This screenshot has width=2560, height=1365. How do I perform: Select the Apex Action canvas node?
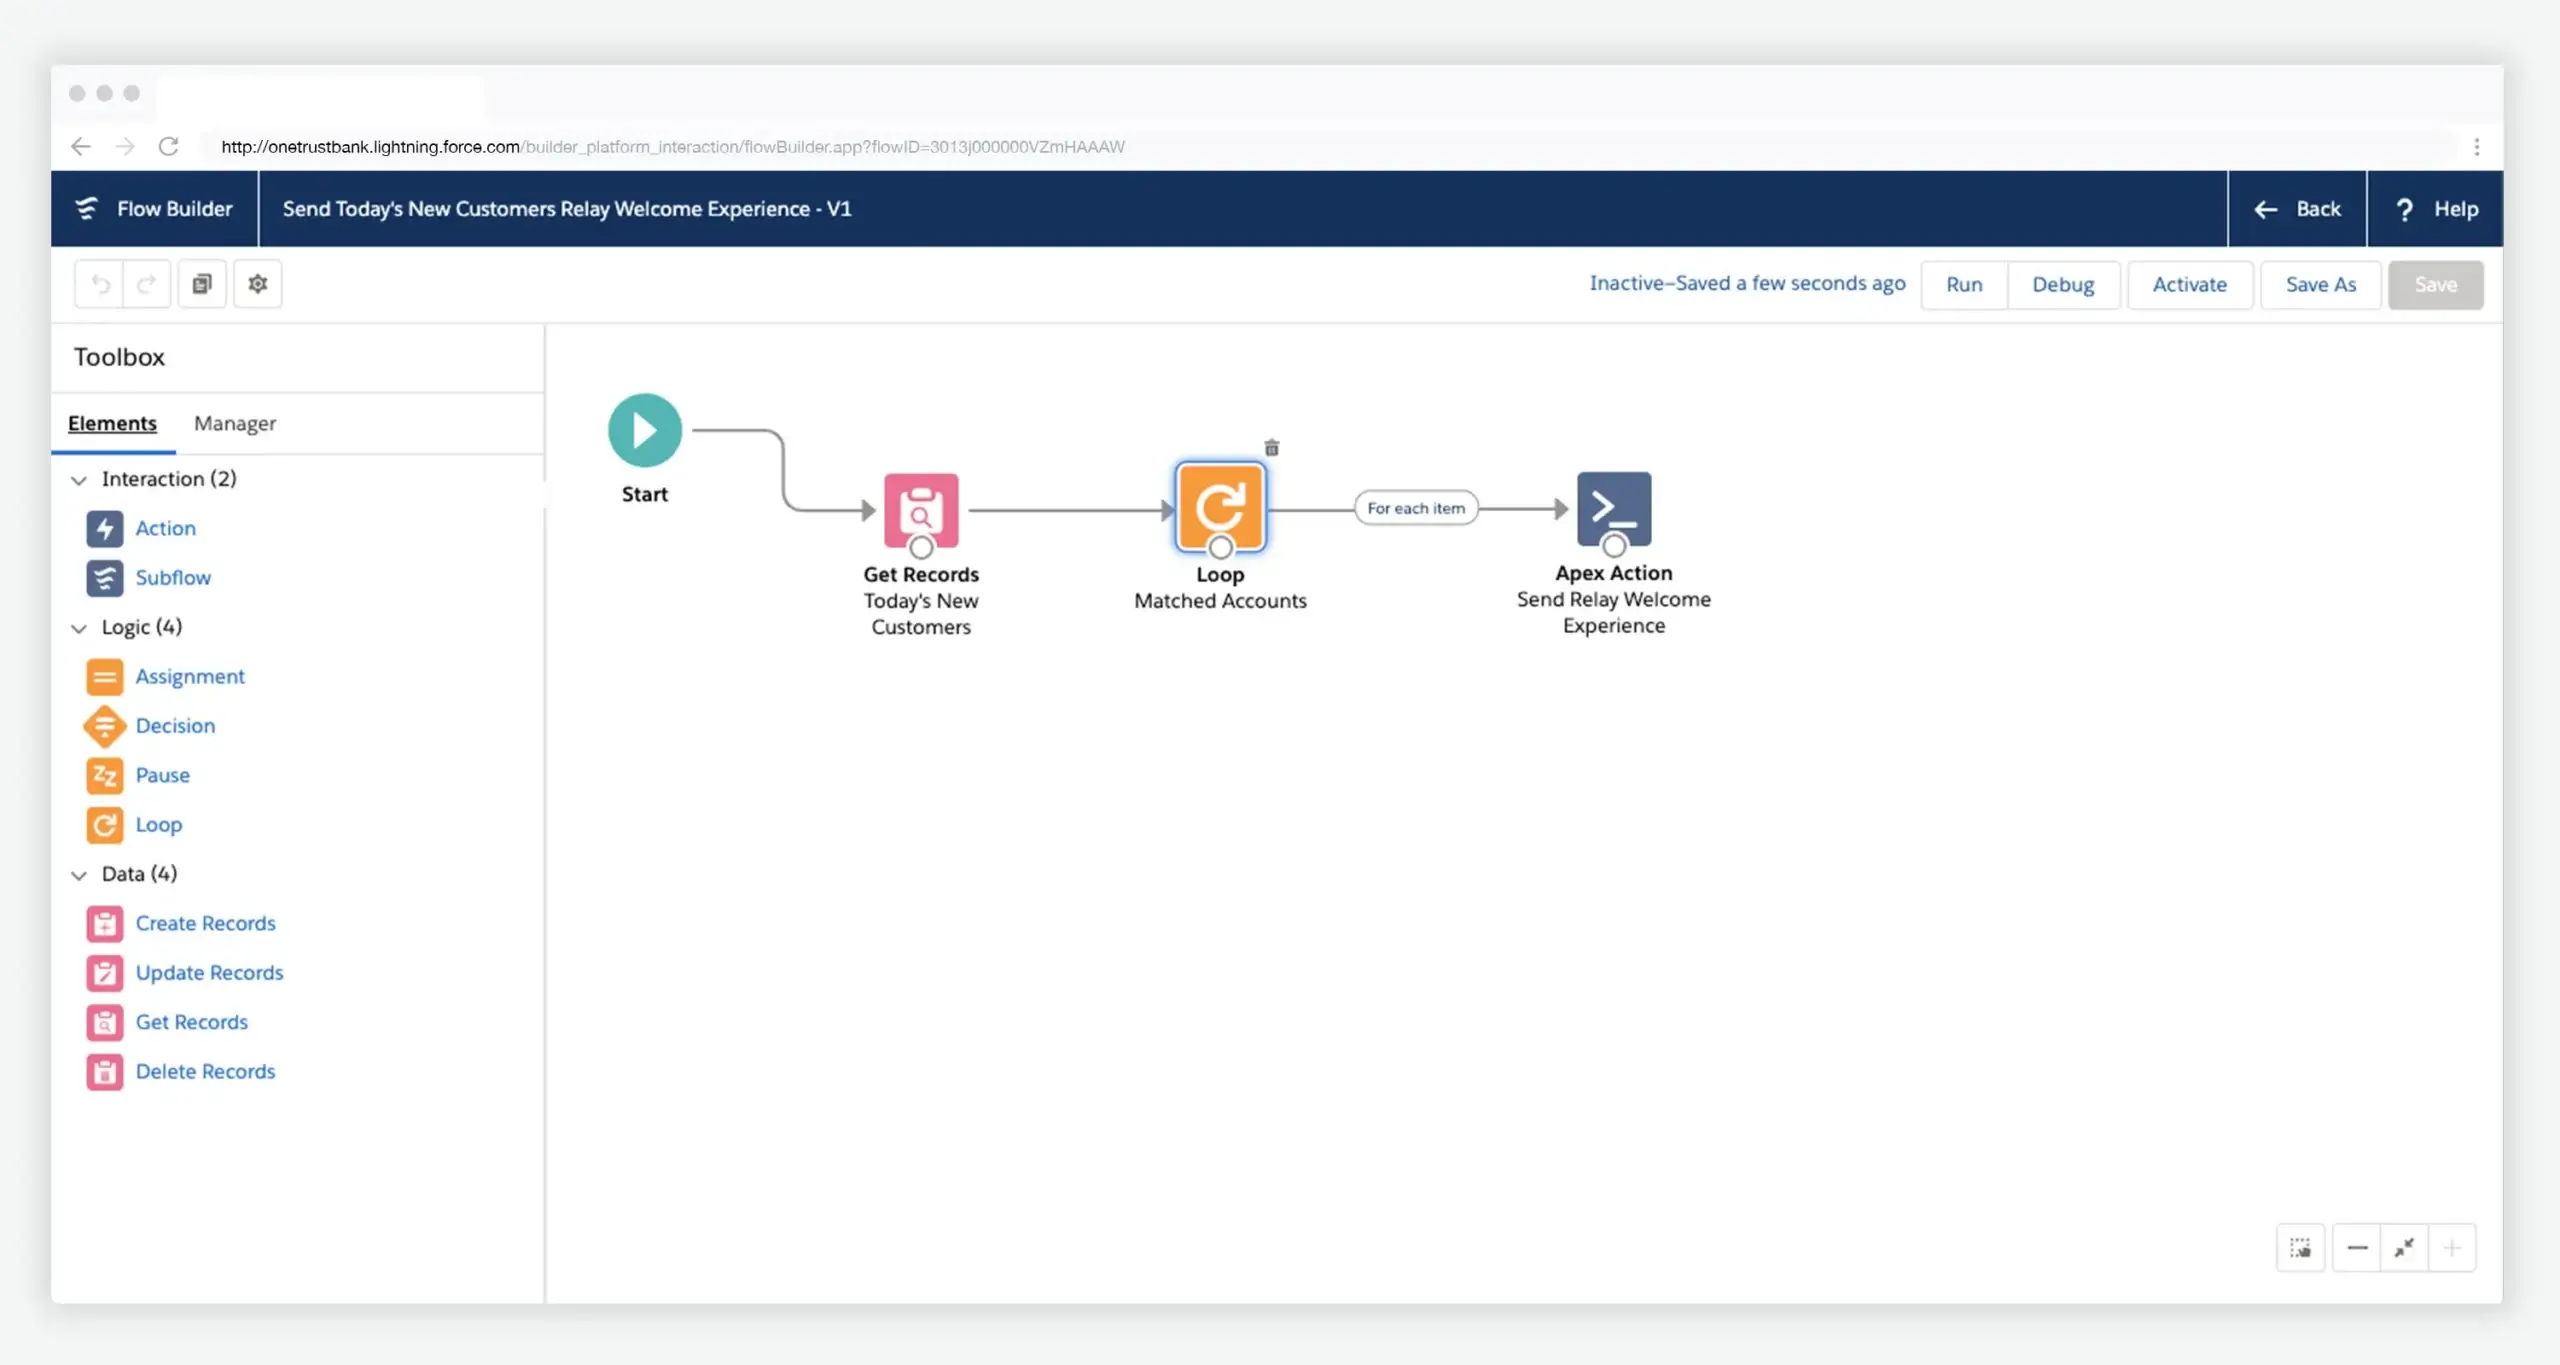[1614, 509]
